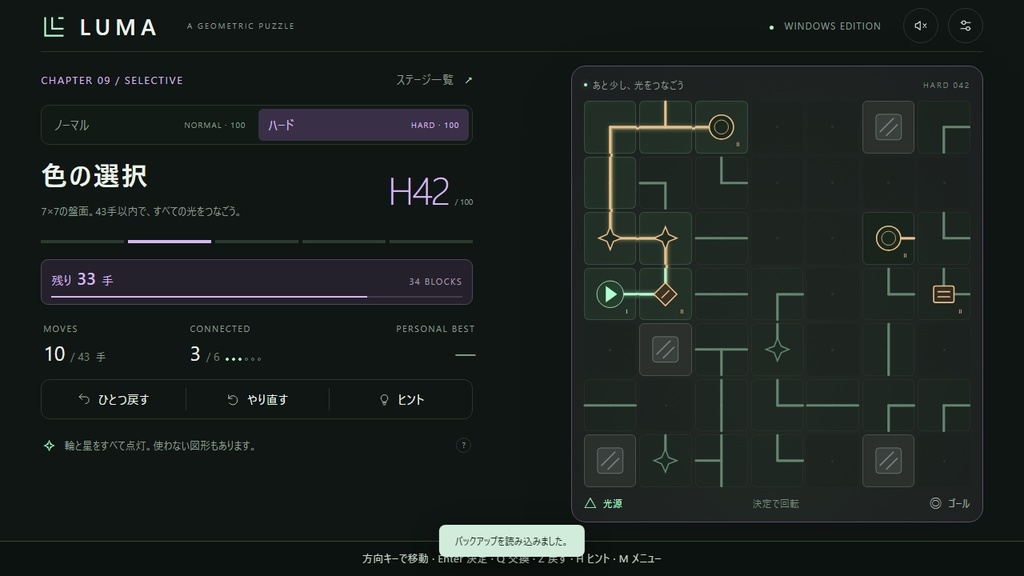The width and height of the screenshot is (1024, 576).
Task: Rotate the play-arrow light source tile
Action: tap(610, 294)
